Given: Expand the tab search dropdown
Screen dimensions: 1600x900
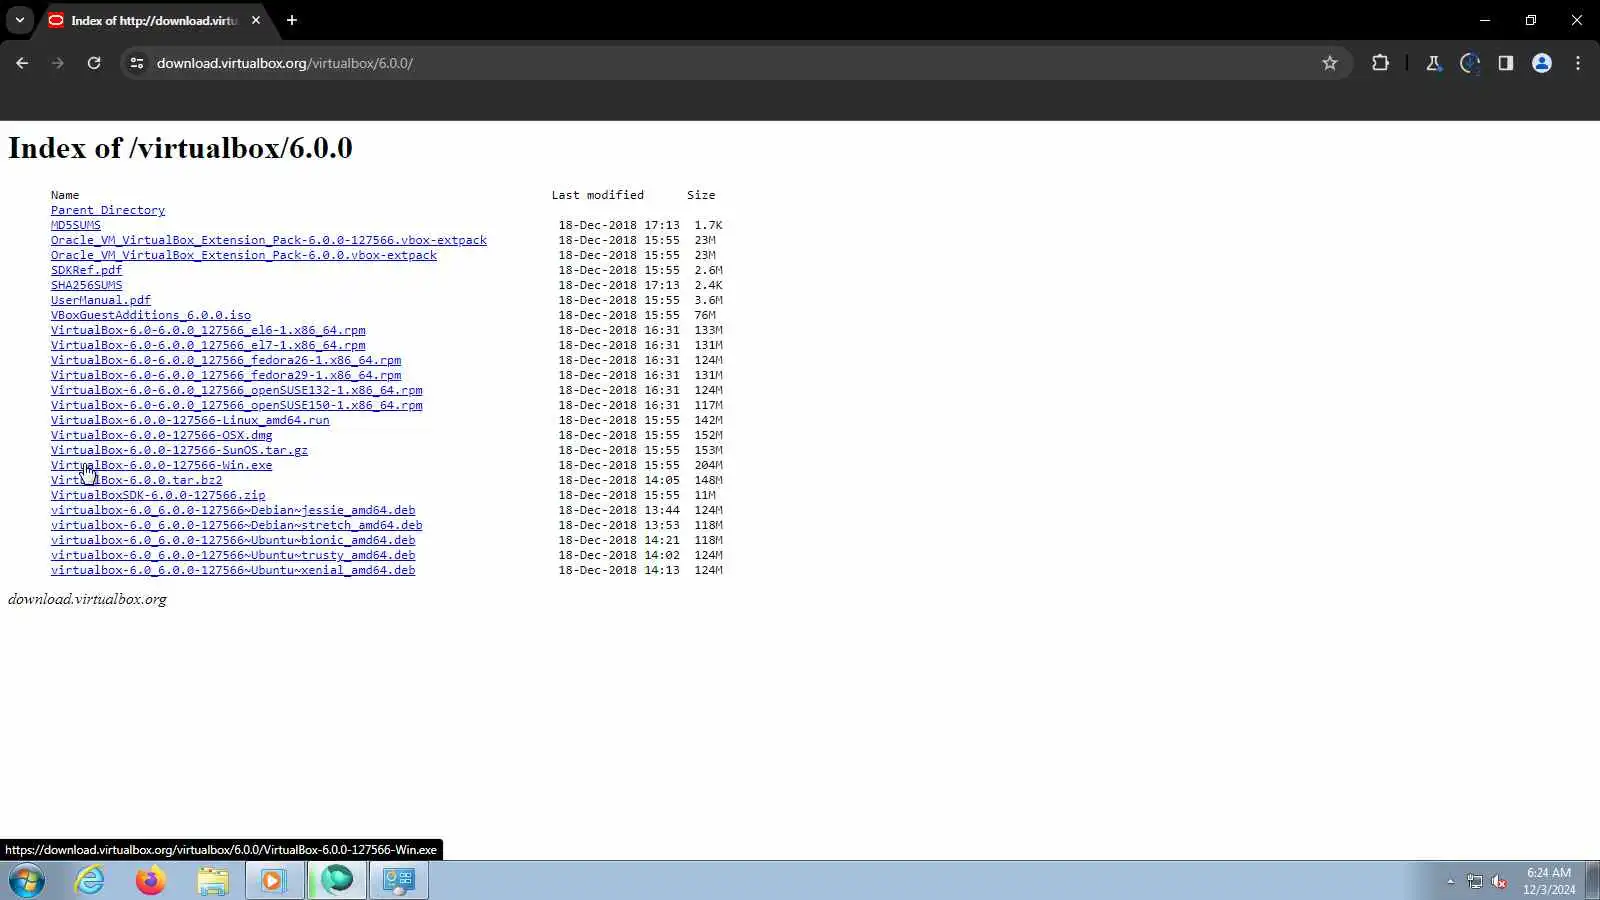Looking at the screenshot, I should [x=19, y=20].
